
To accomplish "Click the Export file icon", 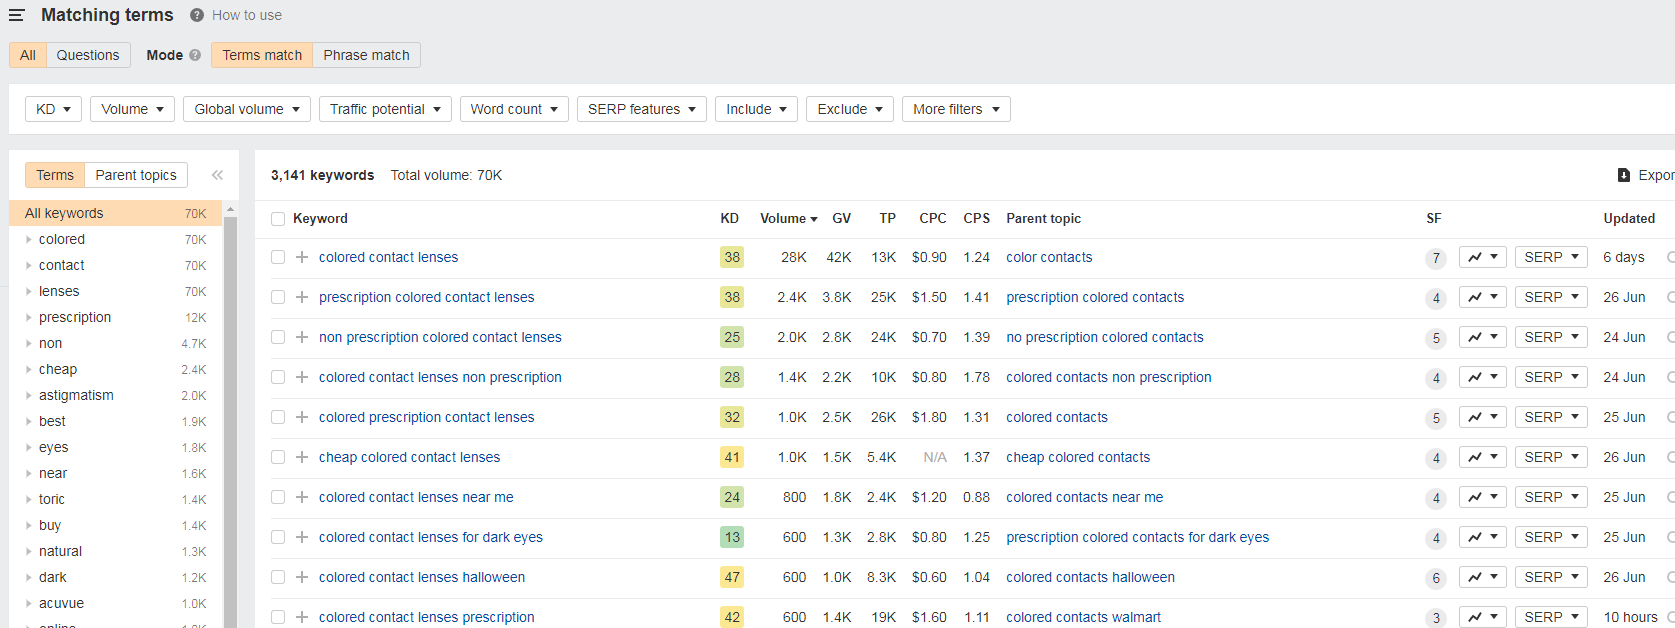I will pos(1624,175).
